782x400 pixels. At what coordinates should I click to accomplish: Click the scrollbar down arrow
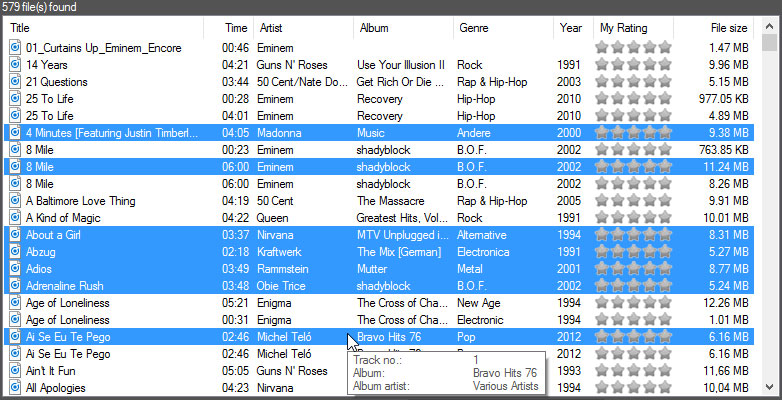pyautogui.click(x=769, y=387)
